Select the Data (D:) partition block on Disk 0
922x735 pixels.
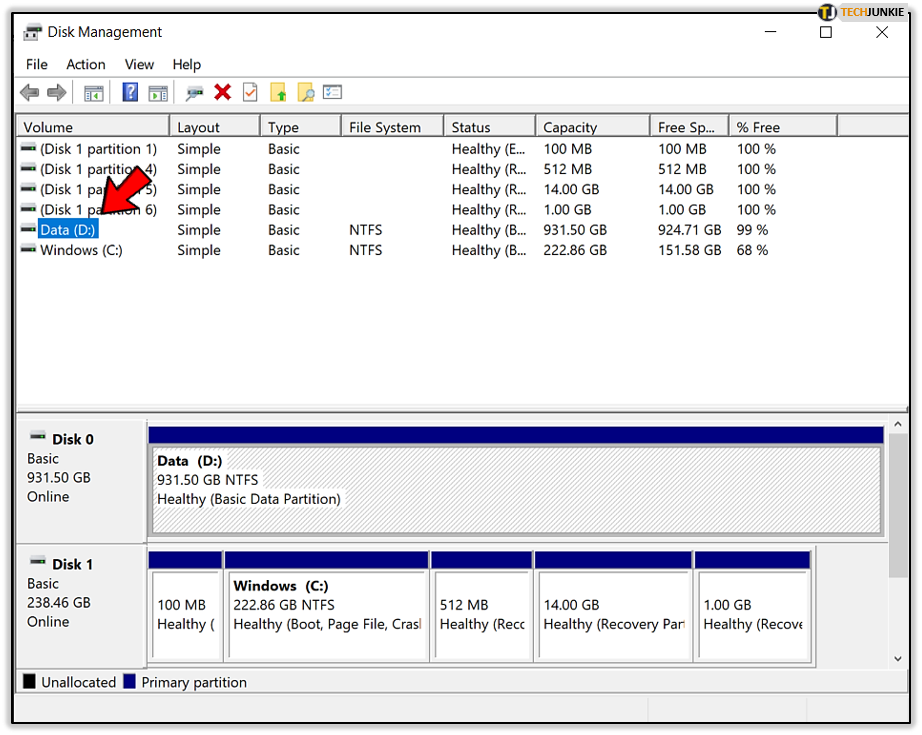[x=516, y=489]
